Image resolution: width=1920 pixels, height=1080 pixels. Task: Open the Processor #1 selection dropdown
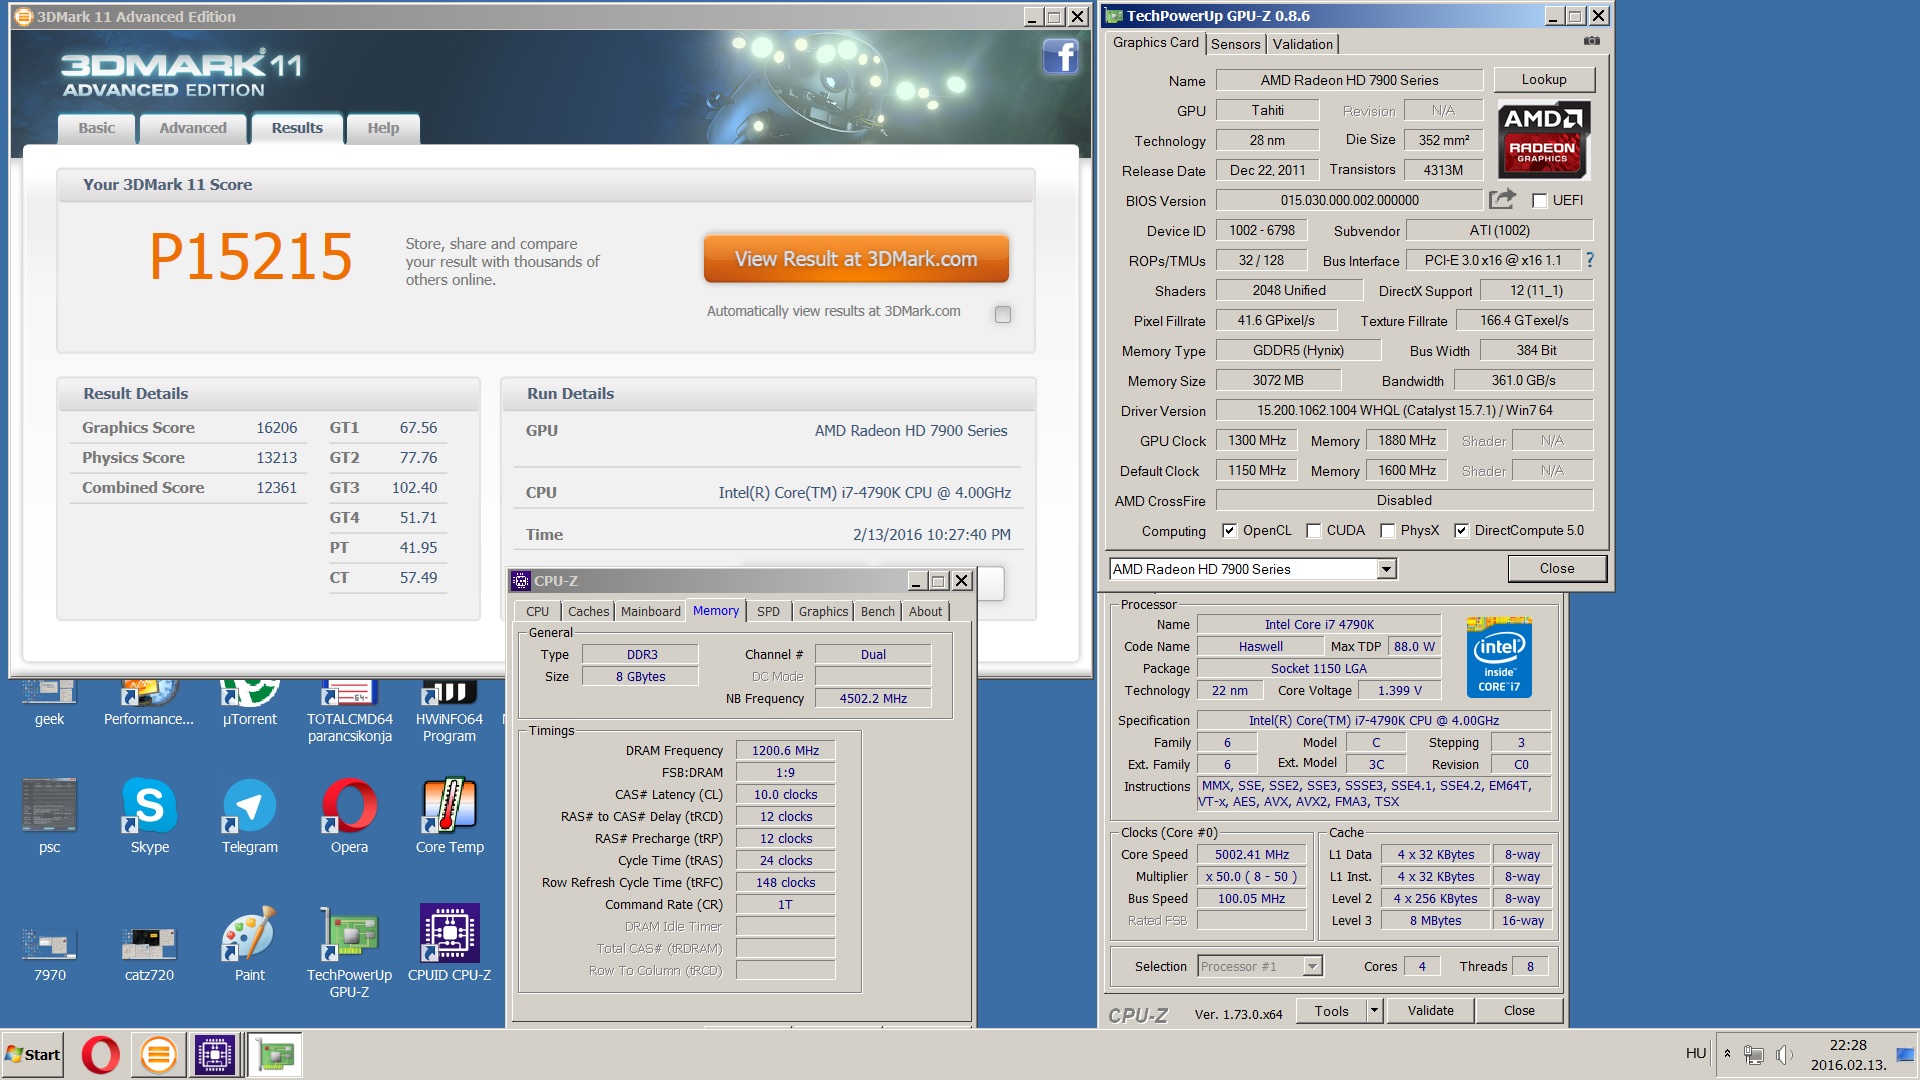click(1313, 966)
